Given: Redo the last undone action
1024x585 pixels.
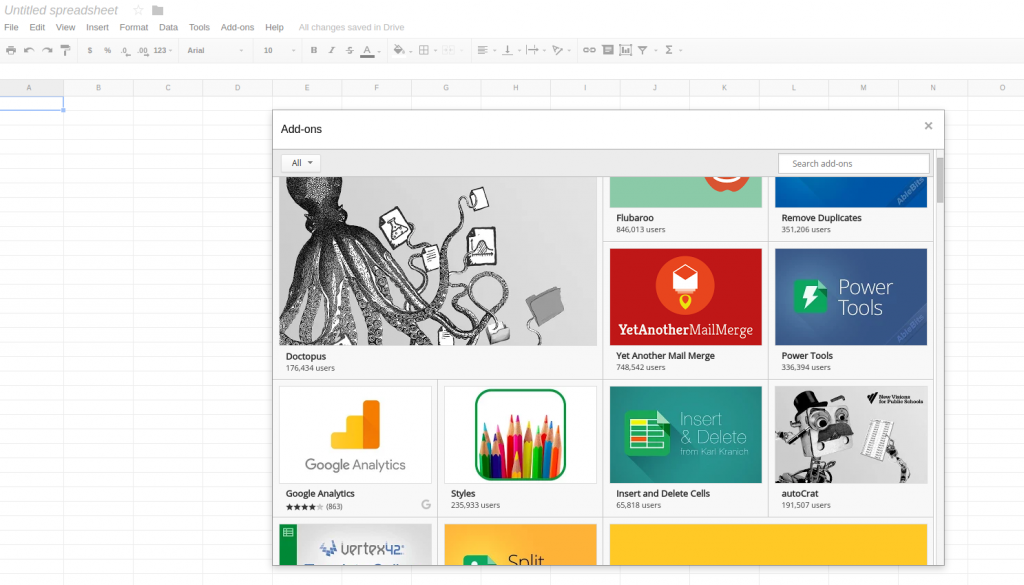Looking at the screenshot, I should (47, 50).
